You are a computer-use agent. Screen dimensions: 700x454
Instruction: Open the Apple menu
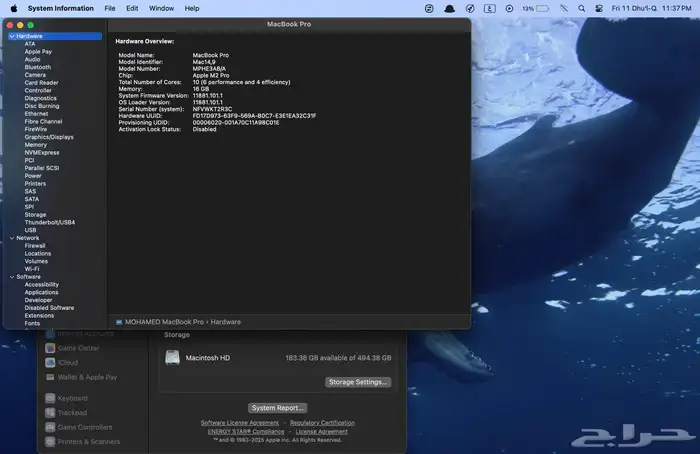click(14, 8)
